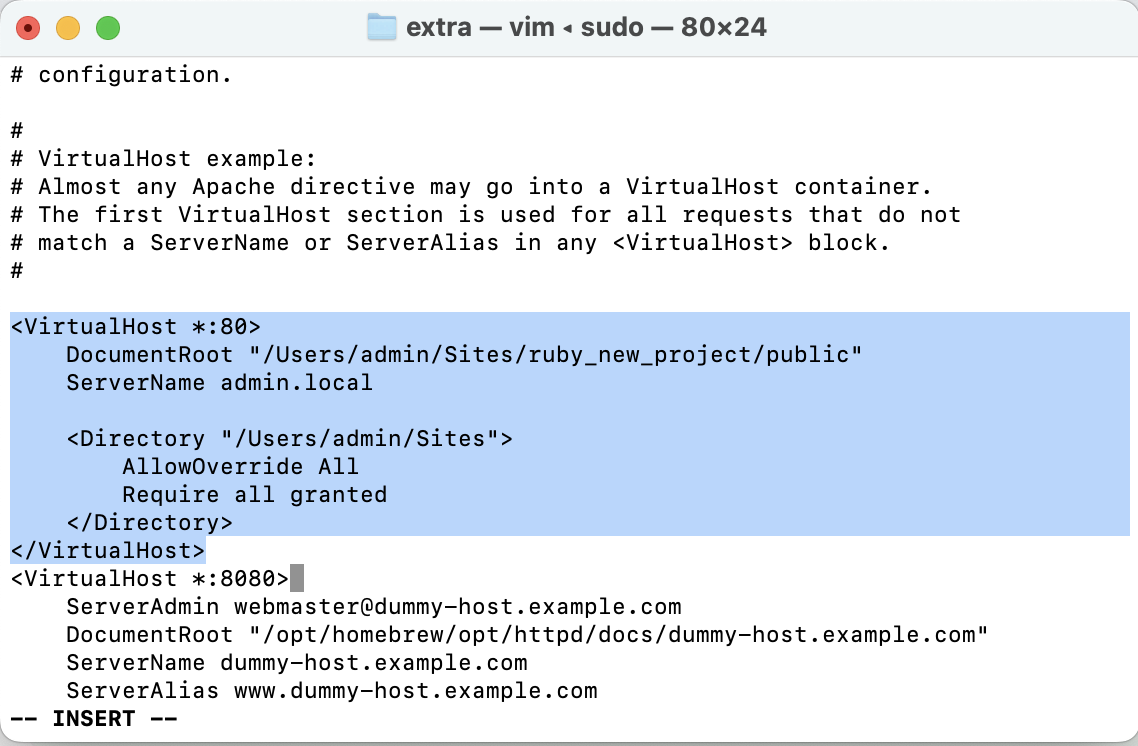Click on "AllowOverride All" directive
The image size is (1138, 746).
[x=240, y=467]
